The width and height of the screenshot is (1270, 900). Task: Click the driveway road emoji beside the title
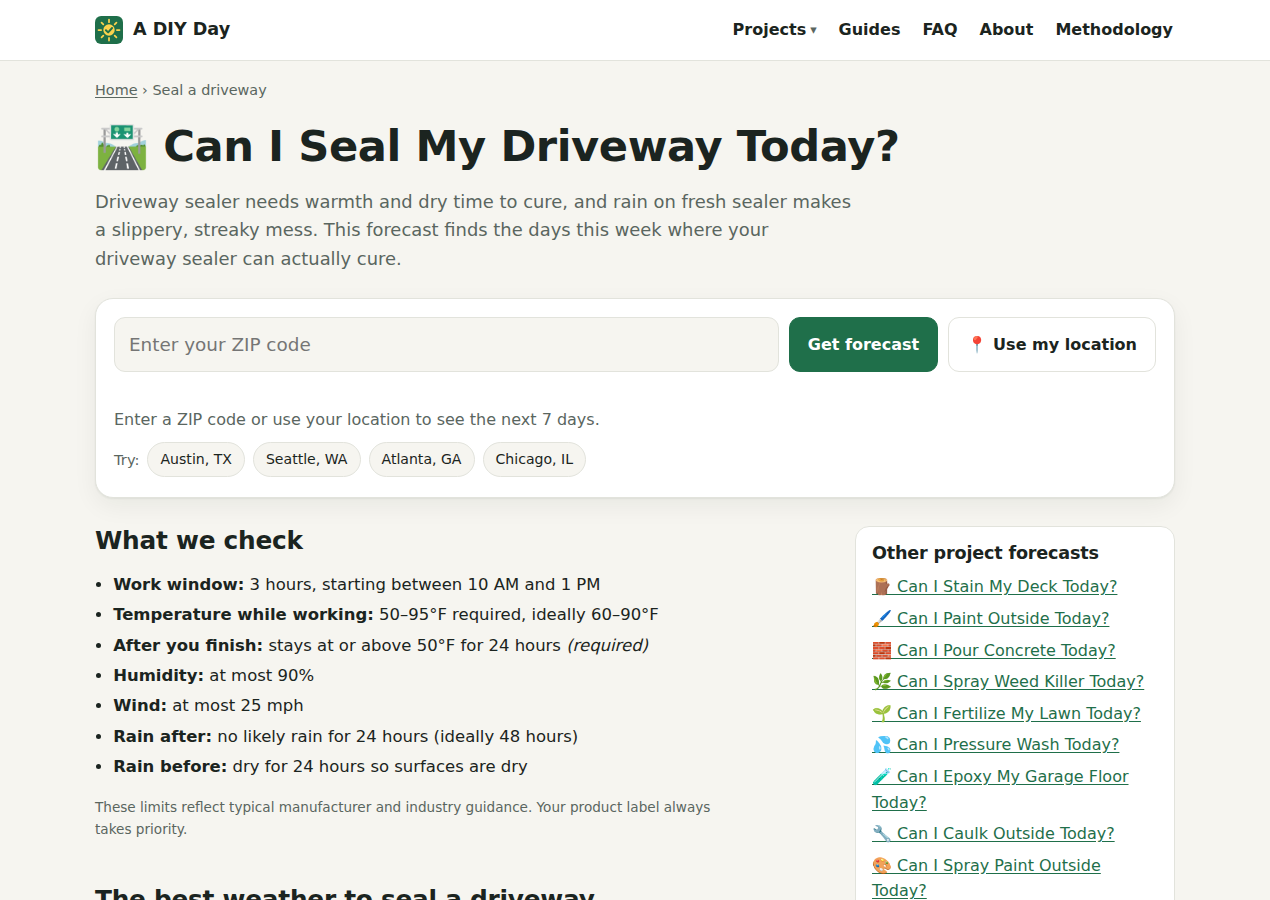[121, 147]
